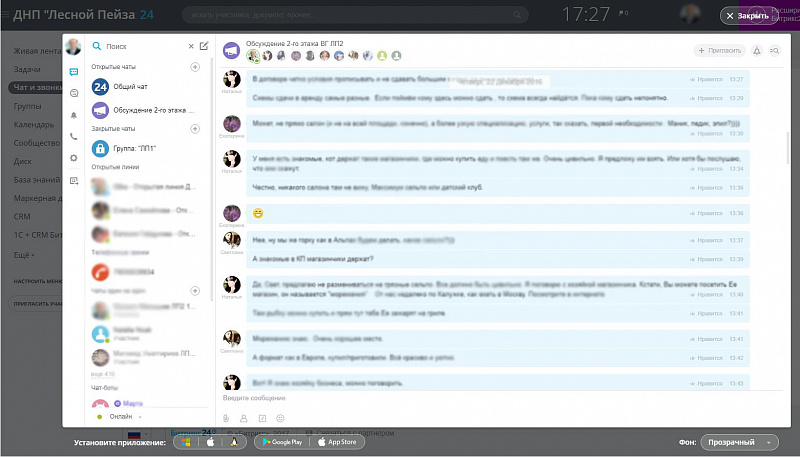
Task: Open Группы in the background menu
Action: [x=28, y=106]
